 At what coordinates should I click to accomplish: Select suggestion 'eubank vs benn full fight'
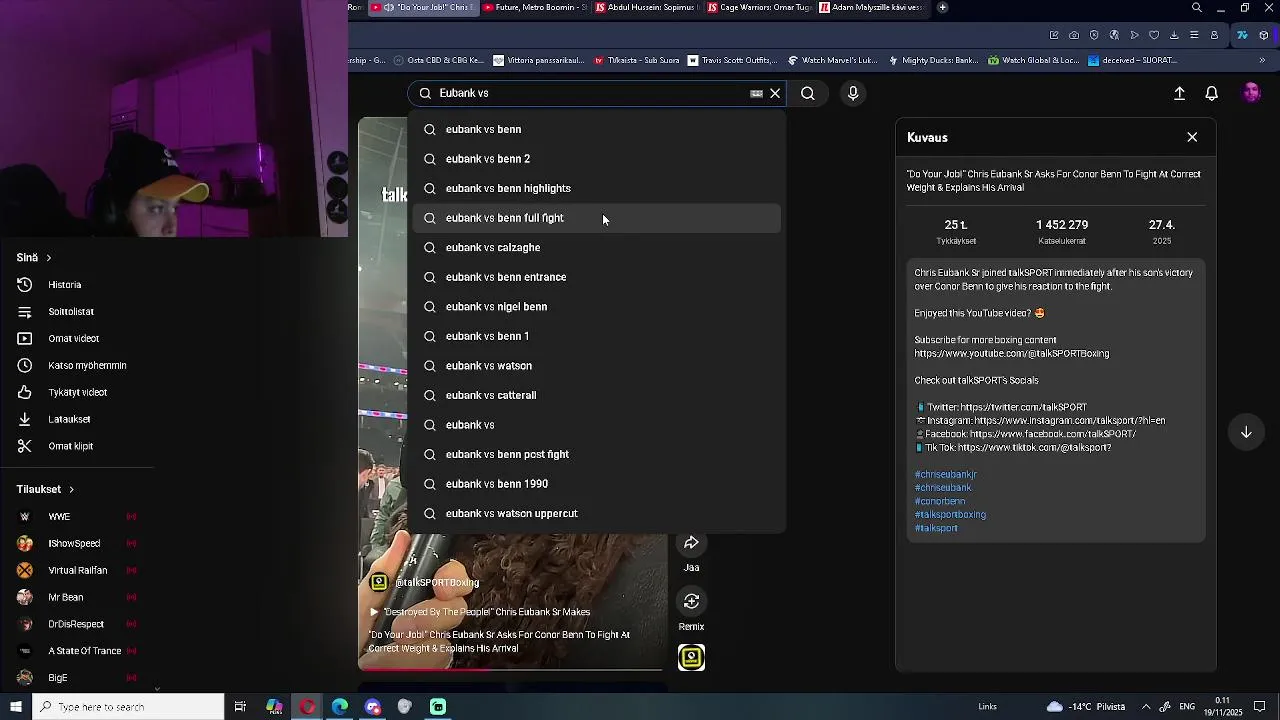click(596, 218)
